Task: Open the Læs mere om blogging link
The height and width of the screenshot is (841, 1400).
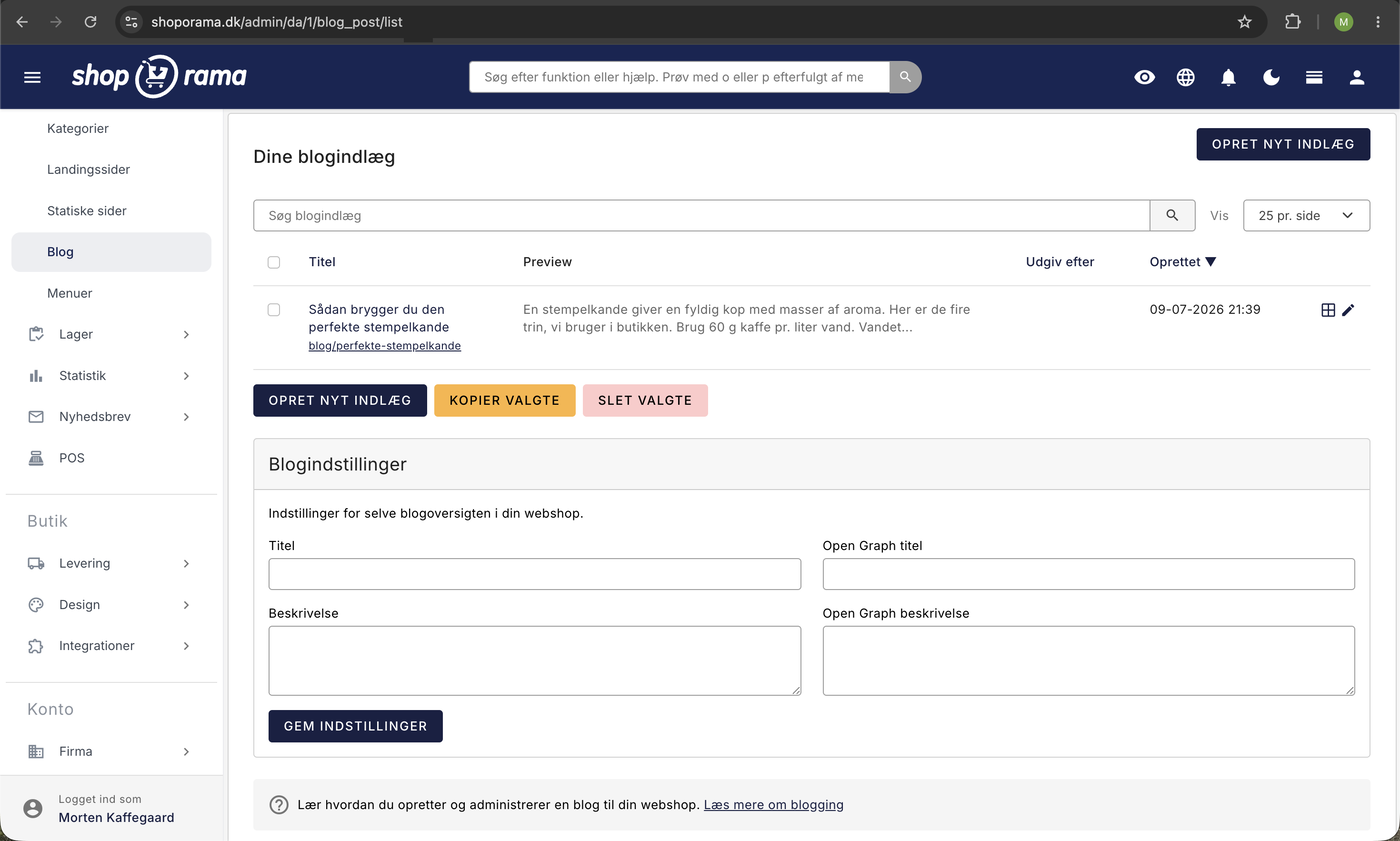Action: [774, 804]
